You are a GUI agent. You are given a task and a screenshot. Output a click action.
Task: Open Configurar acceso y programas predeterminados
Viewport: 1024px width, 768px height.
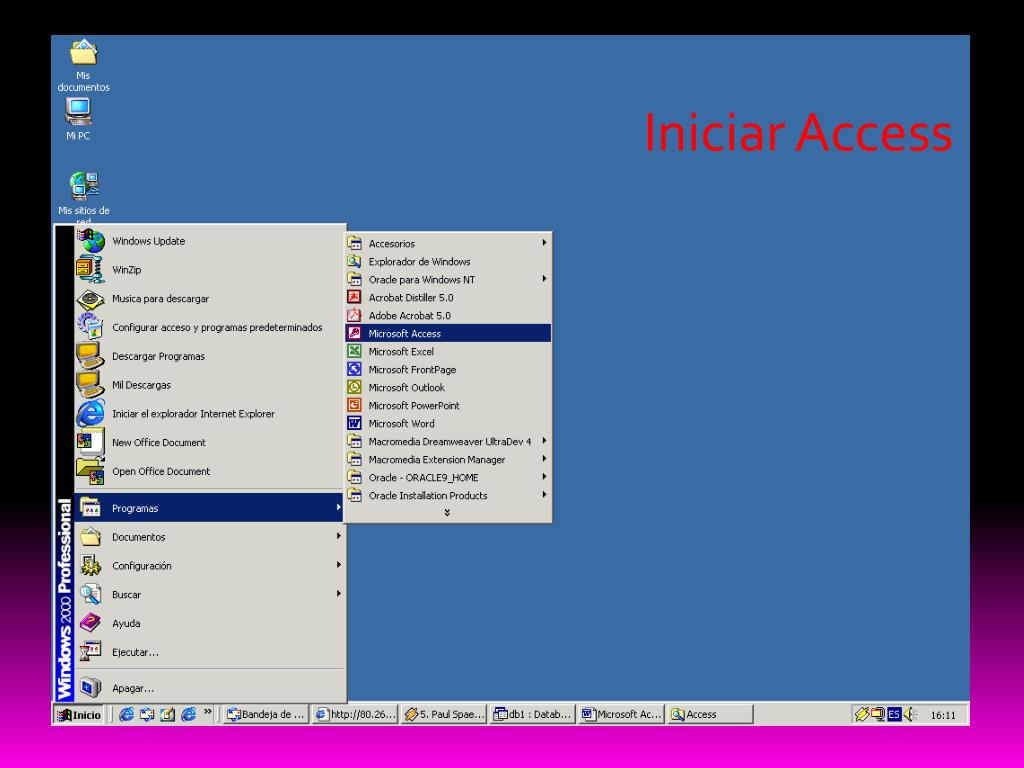pos(209,327)
